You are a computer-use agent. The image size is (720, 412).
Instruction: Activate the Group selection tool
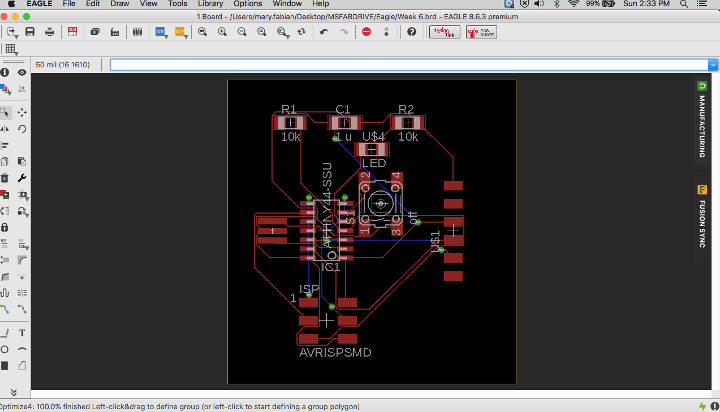[5, 113]
